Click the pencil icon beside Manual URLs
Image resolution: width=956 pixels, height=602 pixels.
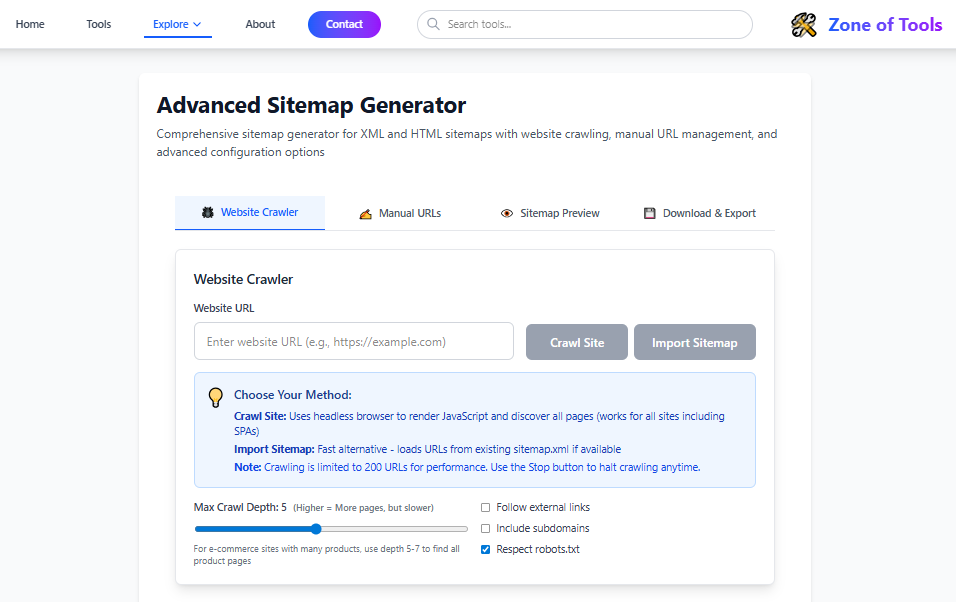pos(365,214)
